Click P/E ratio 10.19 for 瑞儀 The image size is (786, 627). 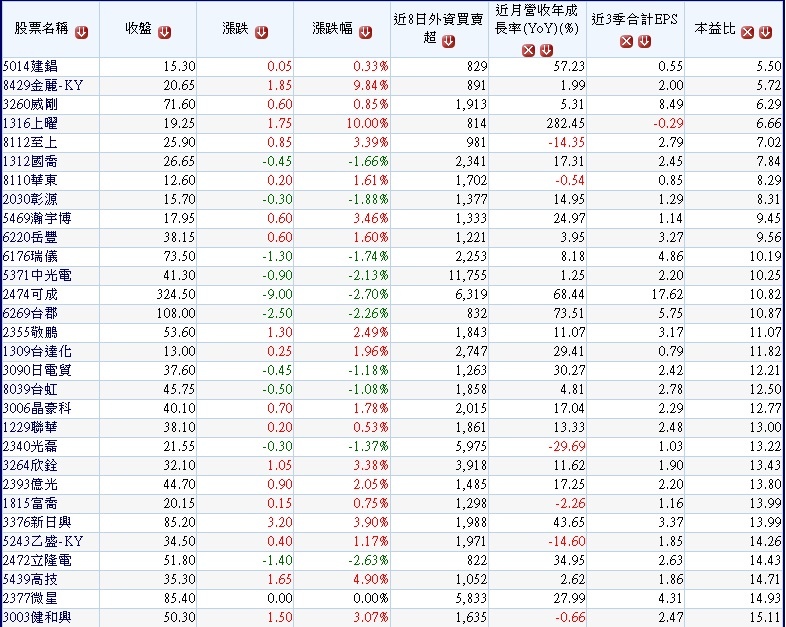765,257
